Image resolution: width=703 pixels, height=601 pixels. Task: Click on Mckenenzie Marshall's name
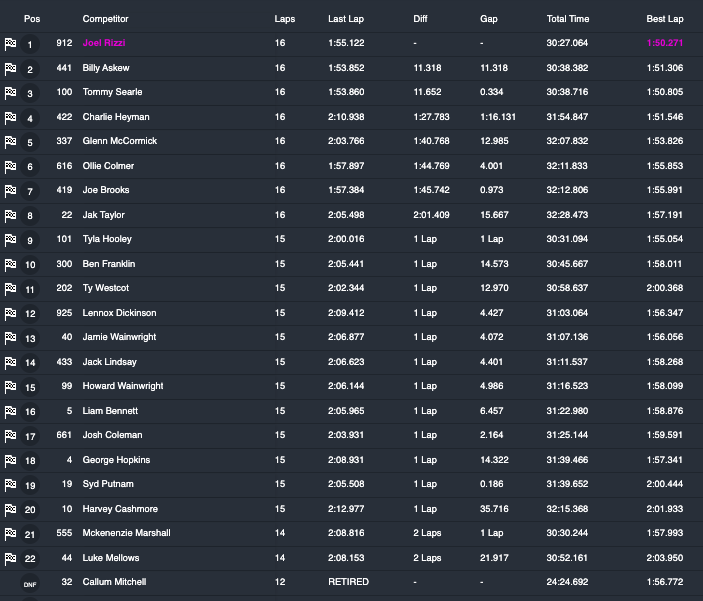coord(126,533)
